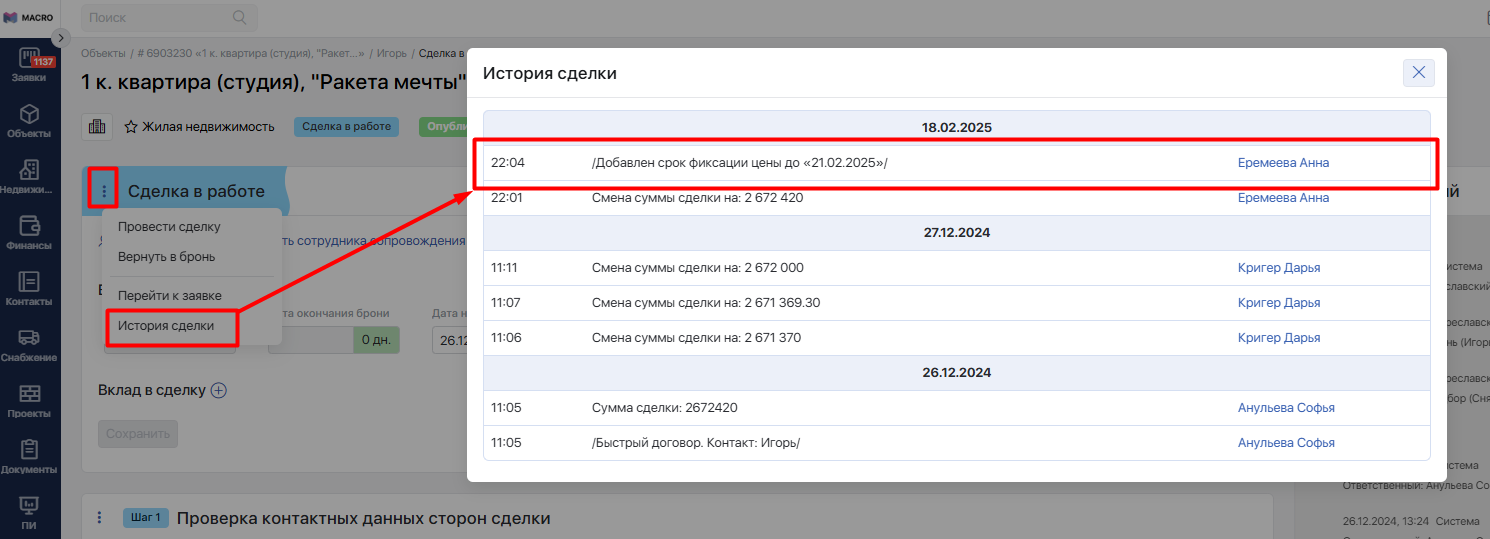Screen dimensions: 1490x539
Task: Open three-dot menu next to Шаг 1
Action: 99,517
